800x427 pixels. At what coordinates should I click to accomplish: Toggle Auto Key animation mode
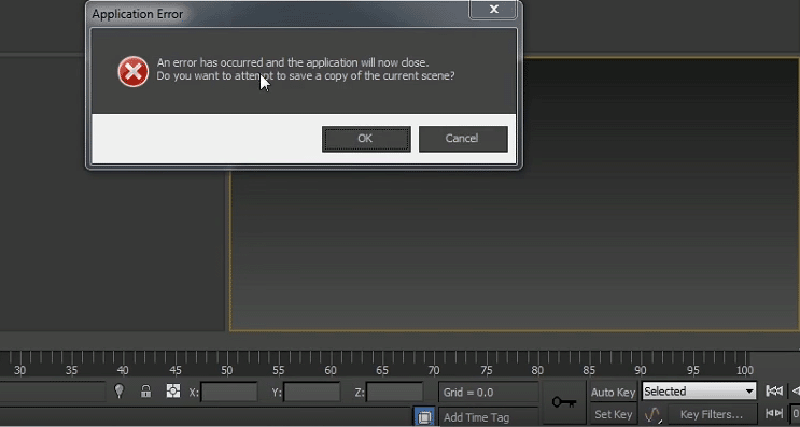click(612, 392)
